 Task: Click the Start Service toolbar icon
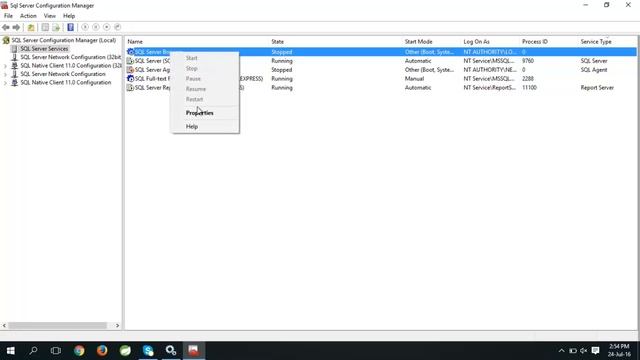[85, 27]
